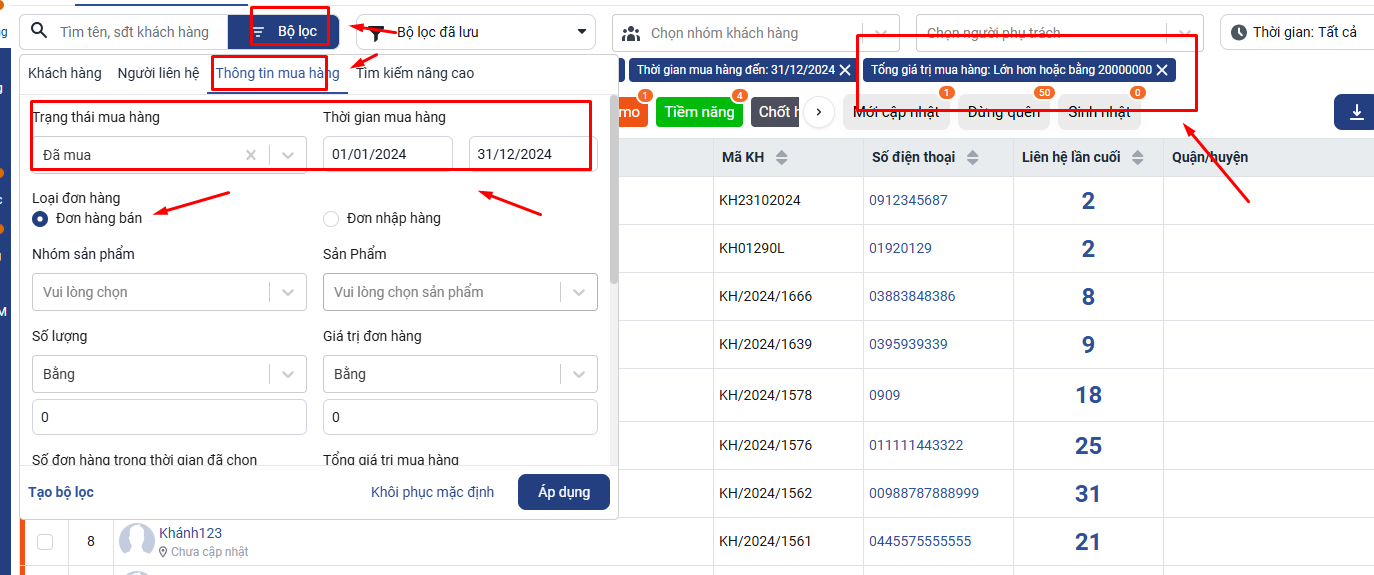Sort by Mã KH column
This screenshot has width=1374, height=575.
pos(782,158)
